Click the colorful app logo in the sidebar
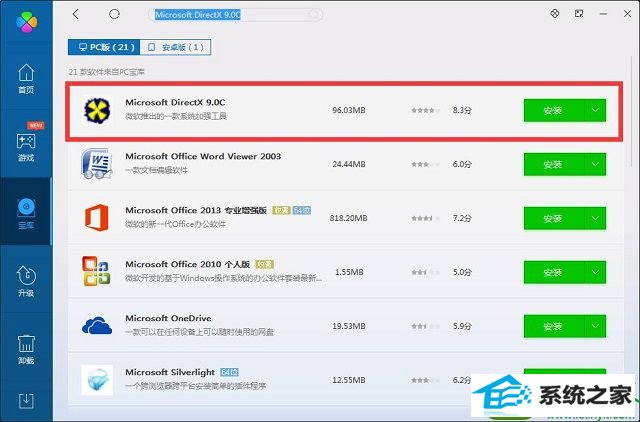The height and width of the screenshot is (422, 640). [27, 21]
